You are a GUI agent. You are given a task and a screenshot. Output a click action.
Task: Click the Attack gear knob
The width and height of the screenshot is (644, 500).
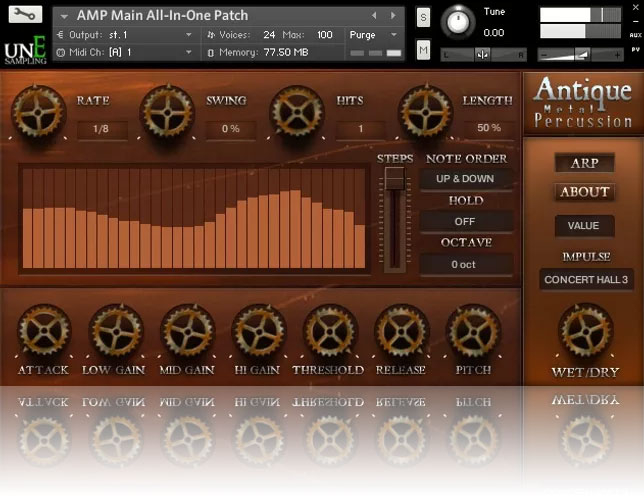click(x=44, y=330)
